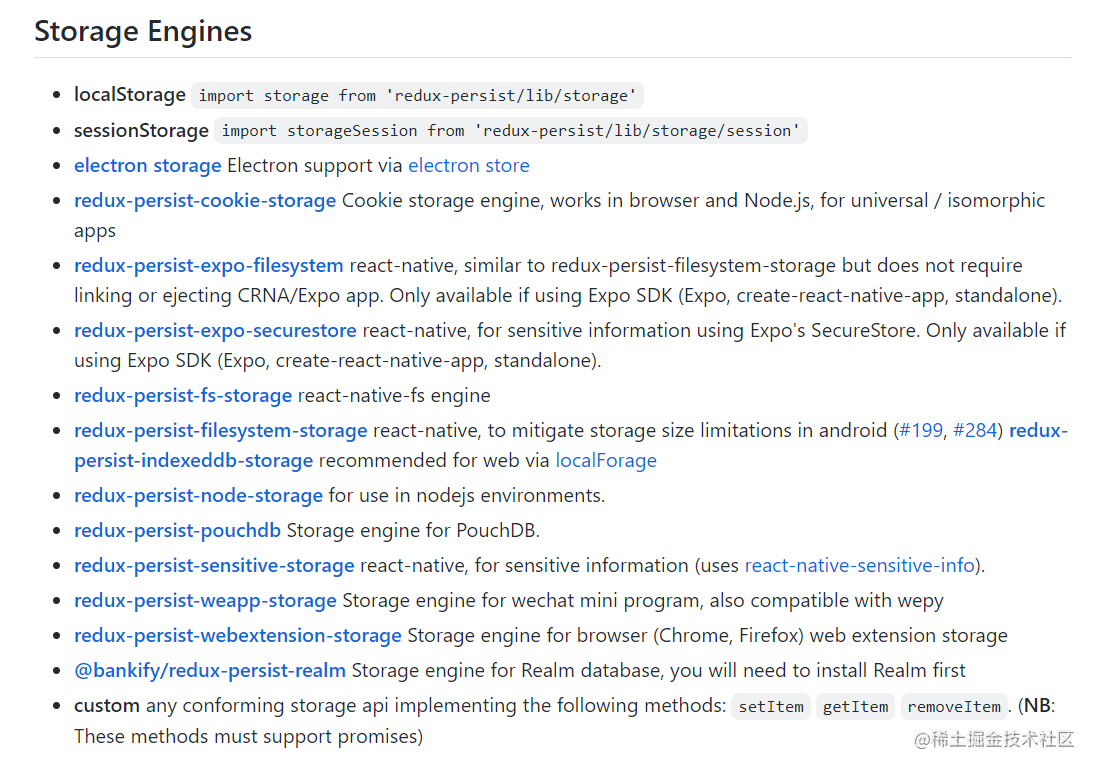This screenshot has height=770, width=1096.
Task: Follow the localForage link
Action: pyautogui.click(x=606, y=460)
